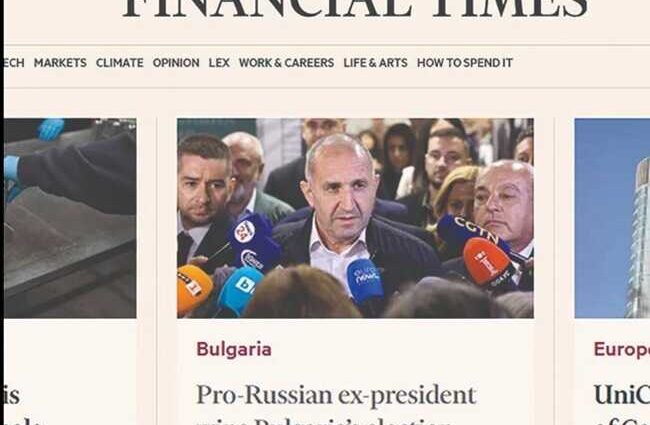Open the Pro-Russian ex-president headline

click(x=336, y=395)
